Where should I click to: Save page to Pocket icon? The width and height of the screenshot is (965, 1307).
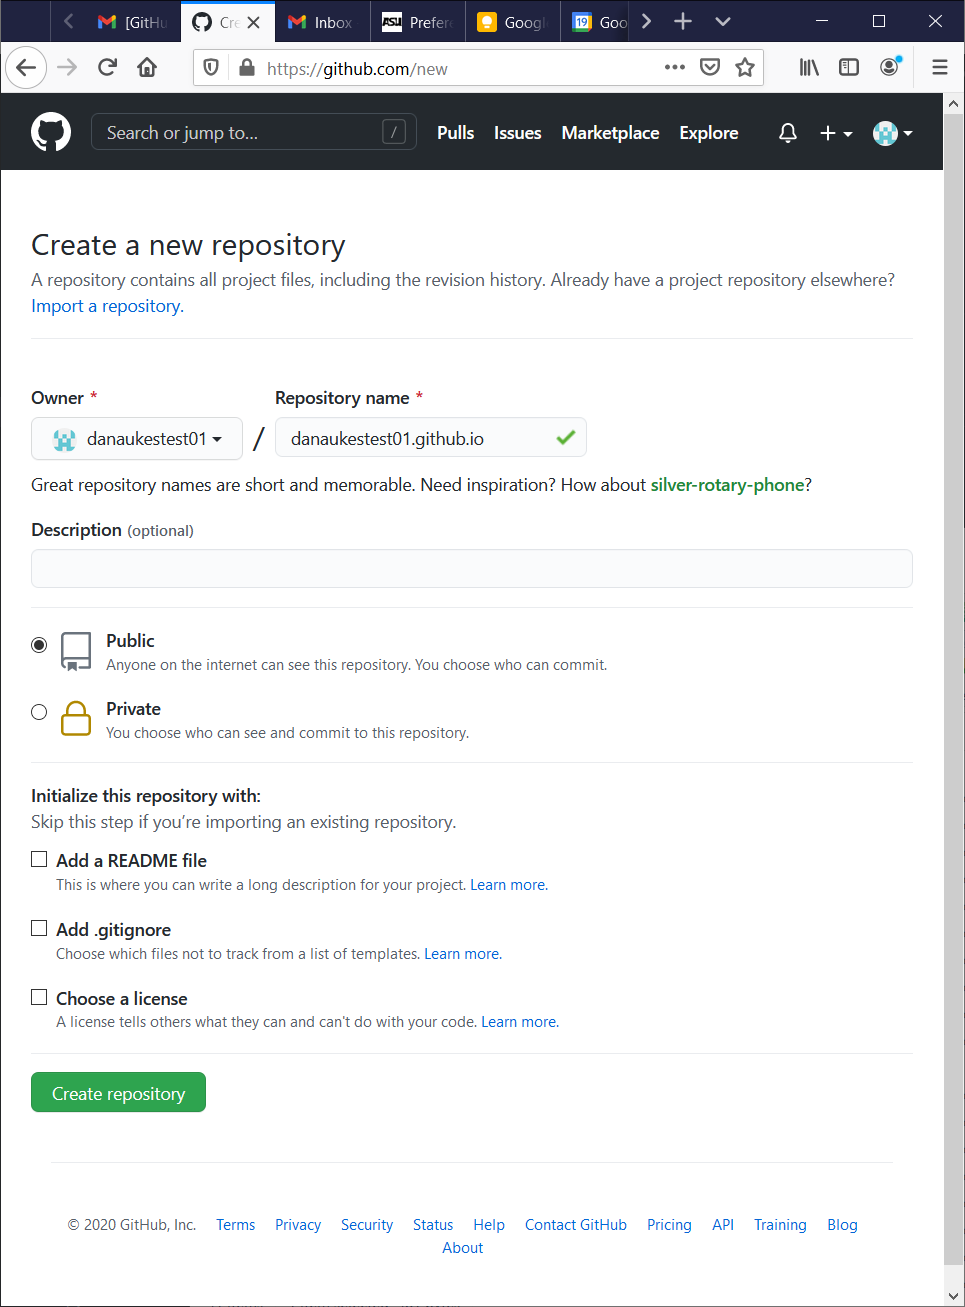[x=710, y=67]
